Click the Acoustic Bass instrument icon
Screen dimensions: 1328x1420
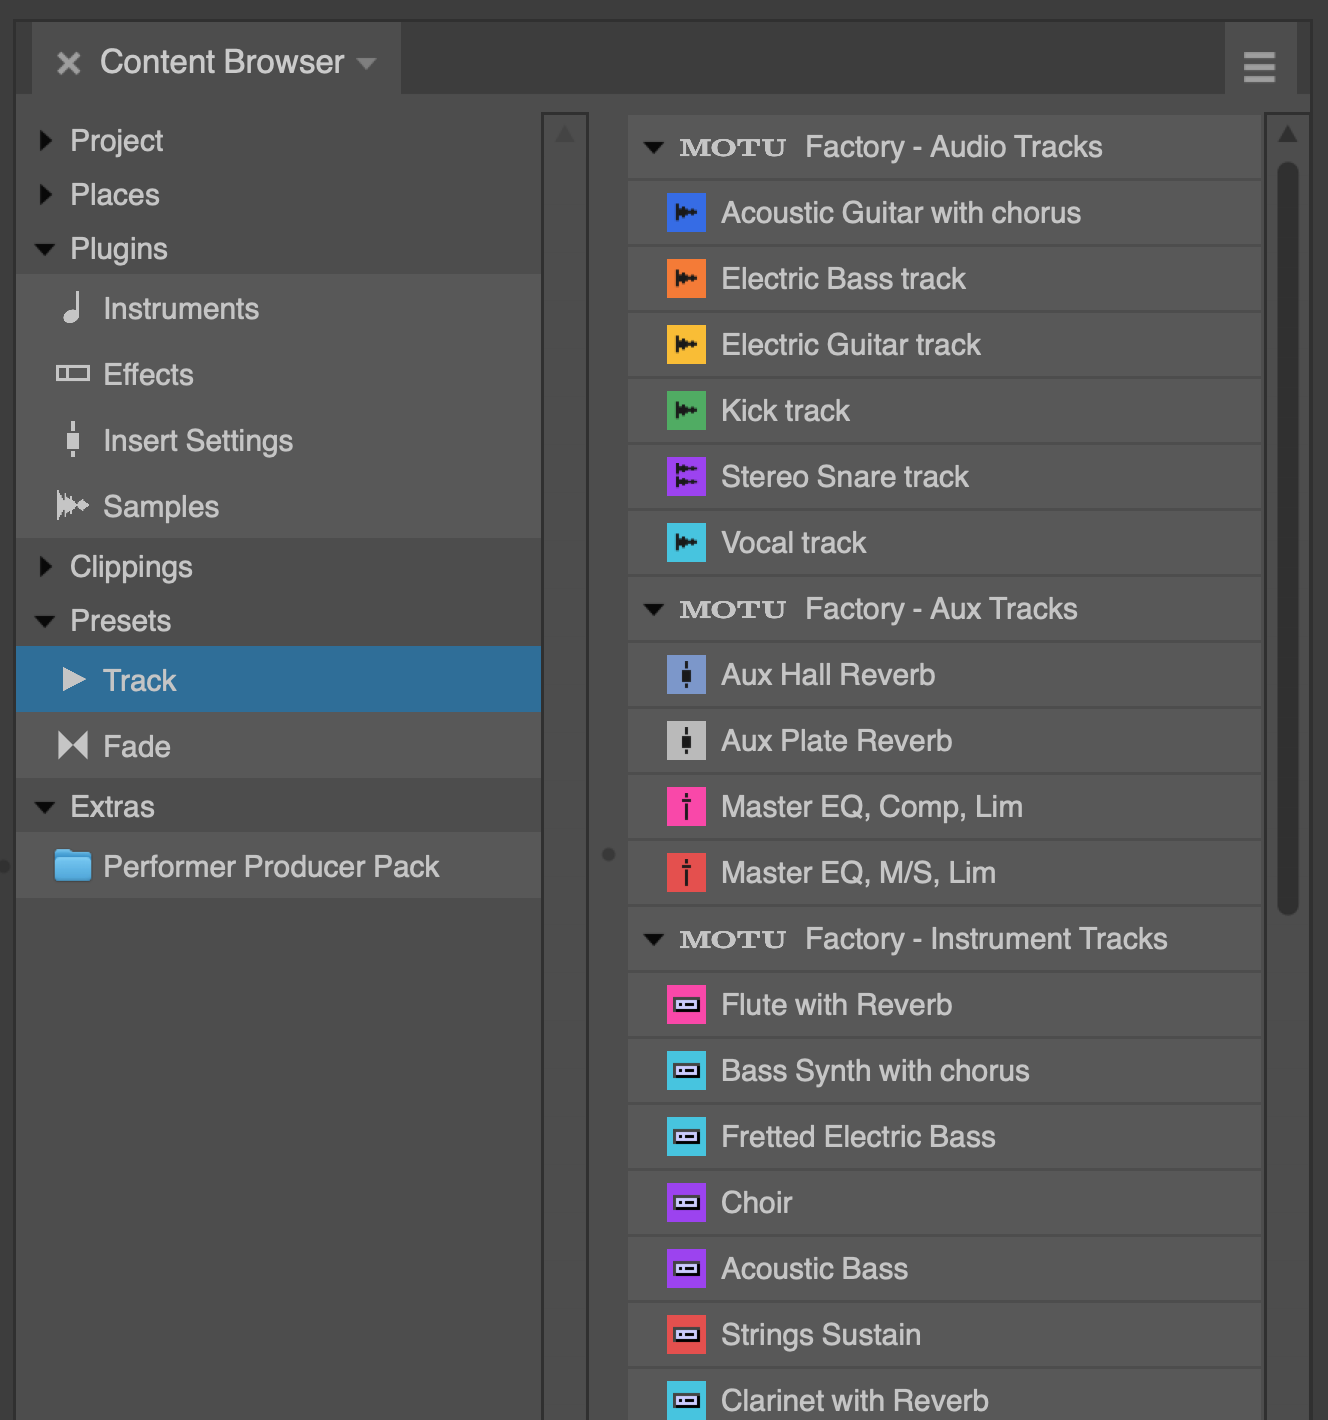coord(686,1268)
